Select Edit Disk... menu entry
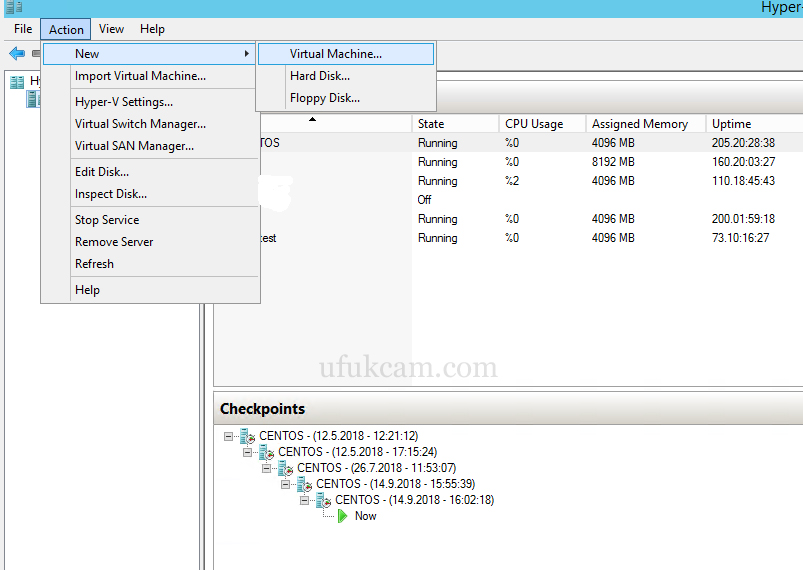The width and height of the screenshot is (803, 570). coord(151,172)
